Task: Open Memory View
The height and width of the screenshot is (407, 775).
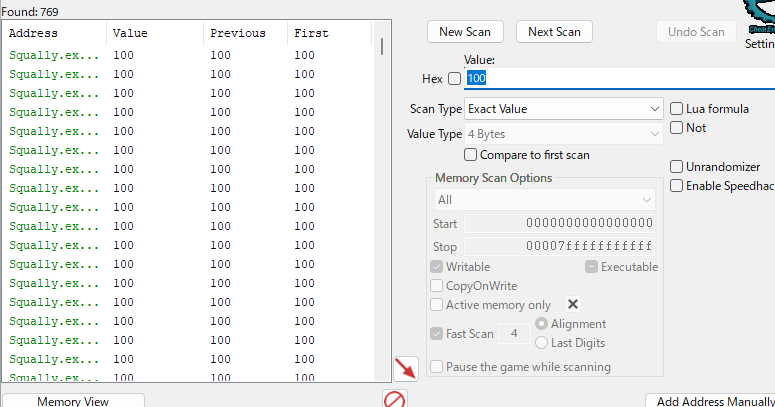Action: (73, 401)
